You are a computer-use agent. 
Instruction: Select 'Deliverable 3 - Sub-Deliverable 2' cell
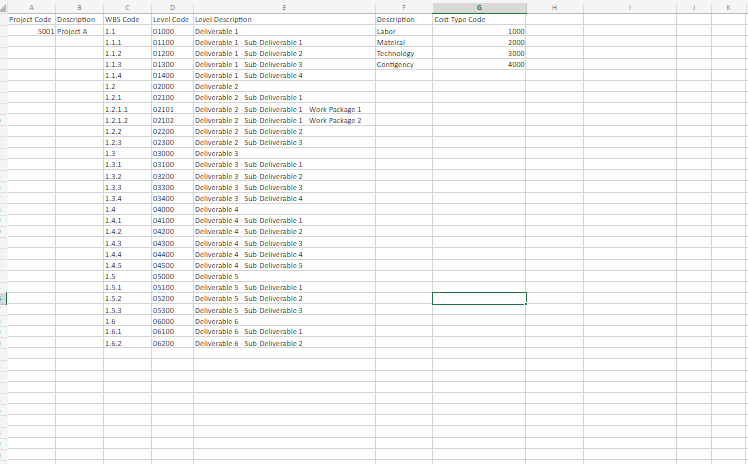point(284,176)
